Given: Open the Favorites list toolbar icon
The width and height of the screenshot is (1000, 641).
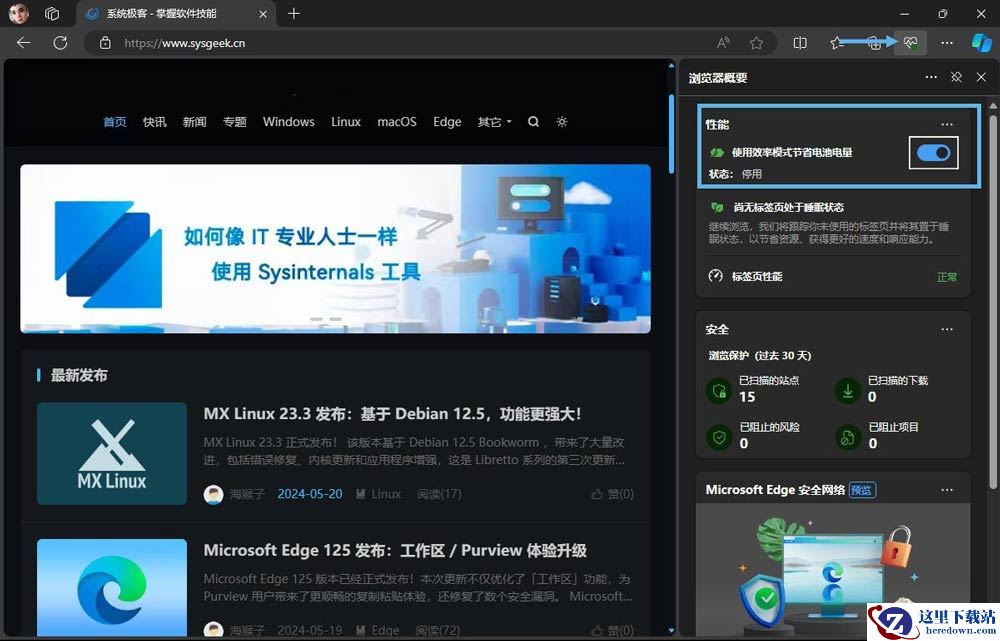Looking at the screenshot, I should click(837, 43).
